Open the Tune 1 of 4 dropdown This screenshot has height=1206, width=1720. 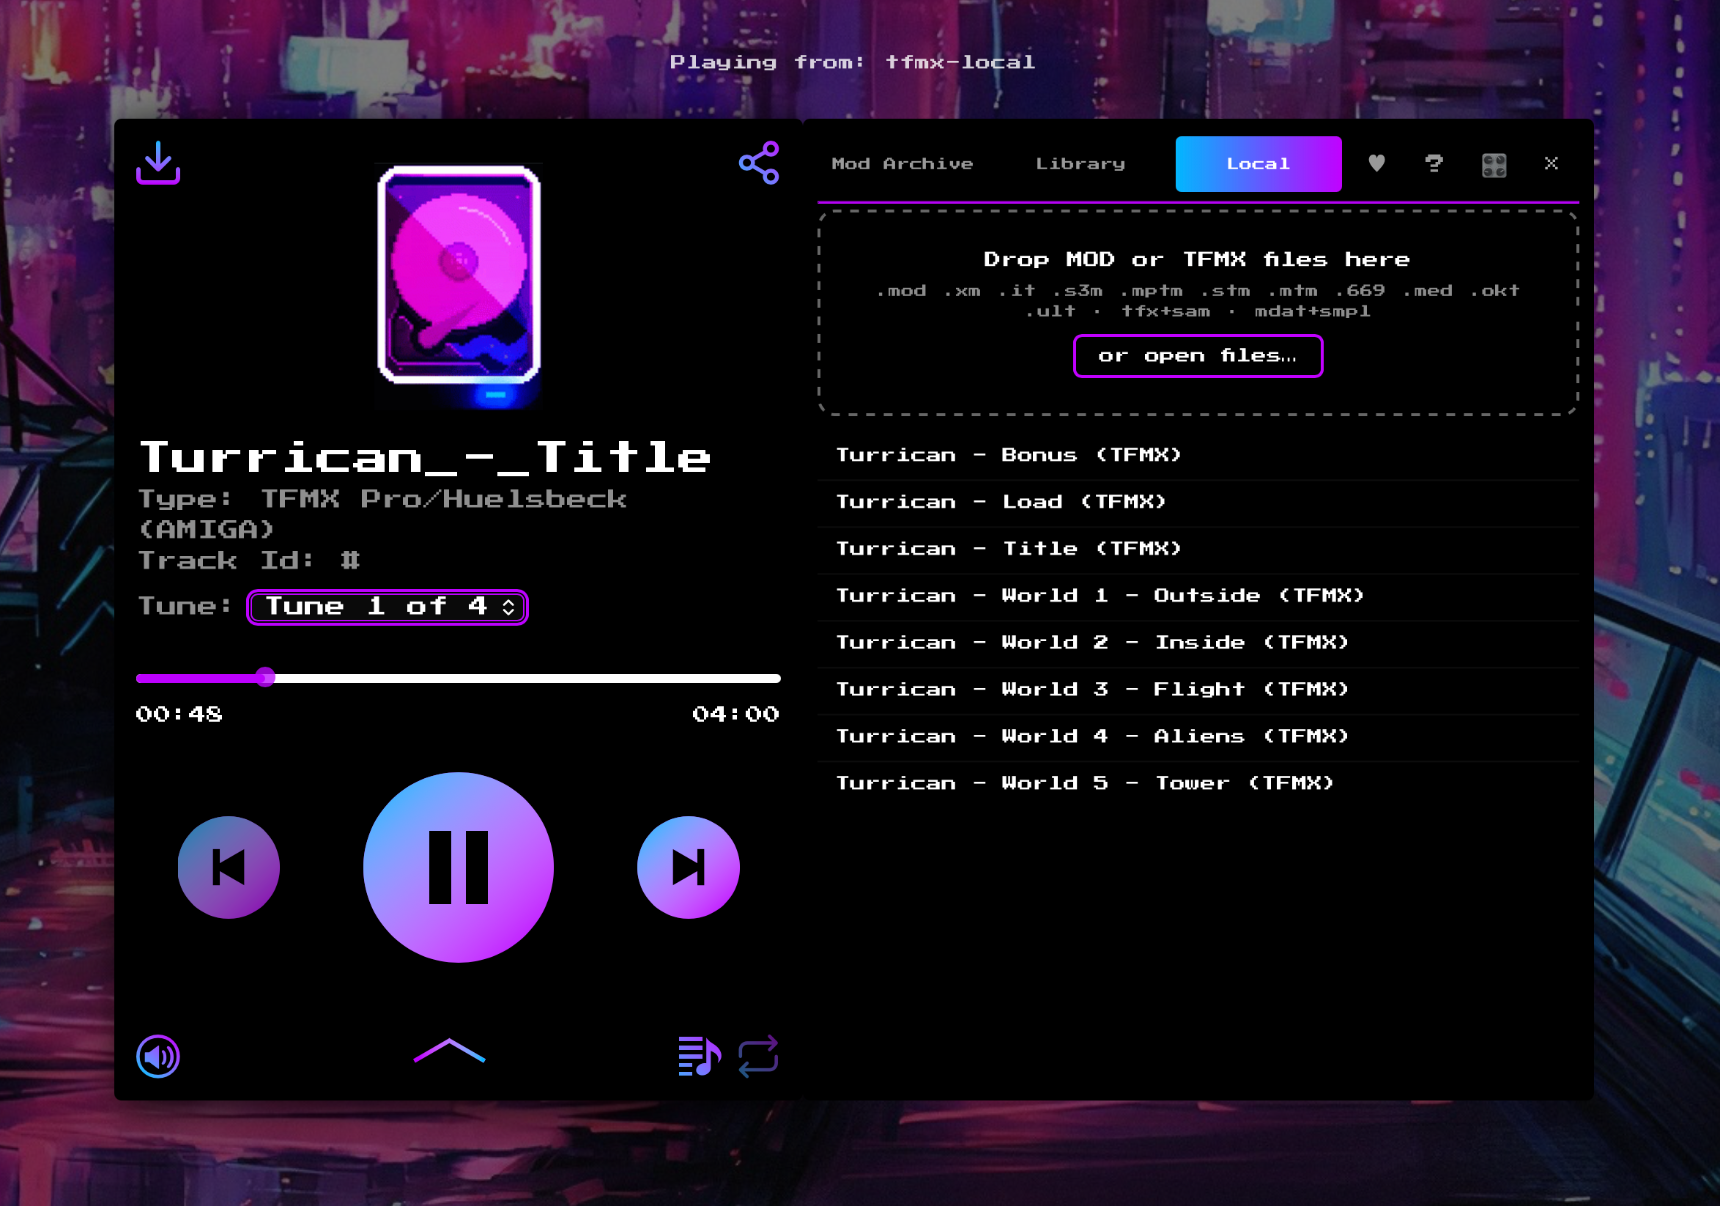[388, 607]
